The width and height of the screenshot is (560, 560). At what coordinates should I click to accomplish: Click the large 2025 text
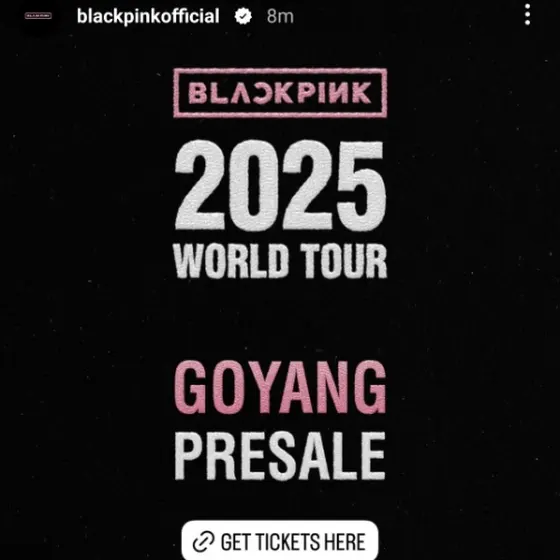pyautogui.click(x=280, y=185)
